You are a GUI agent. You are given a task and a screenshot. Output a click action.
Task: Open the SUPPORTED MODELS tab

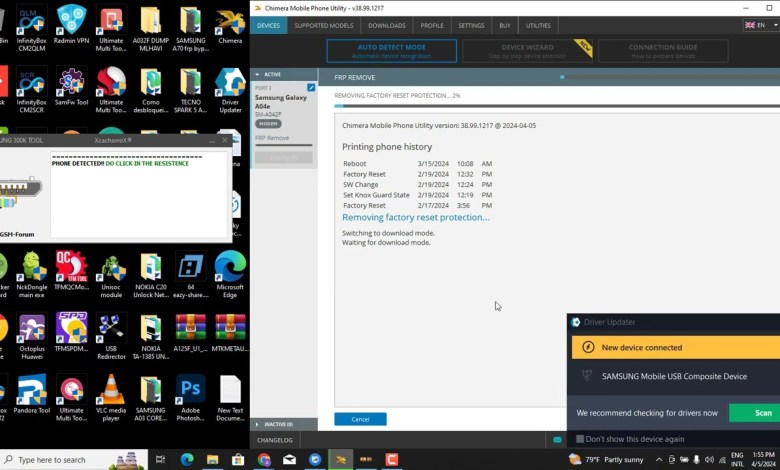(x=324, y=25)
